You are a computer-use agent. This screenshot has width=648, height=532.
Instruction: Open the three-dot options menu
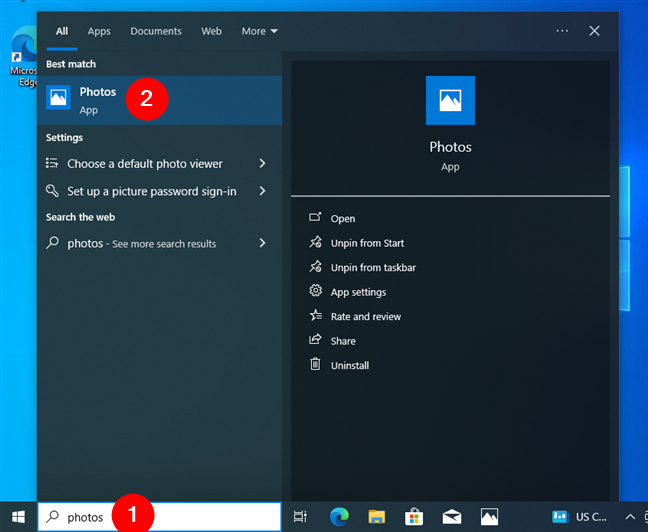(562, 31)
